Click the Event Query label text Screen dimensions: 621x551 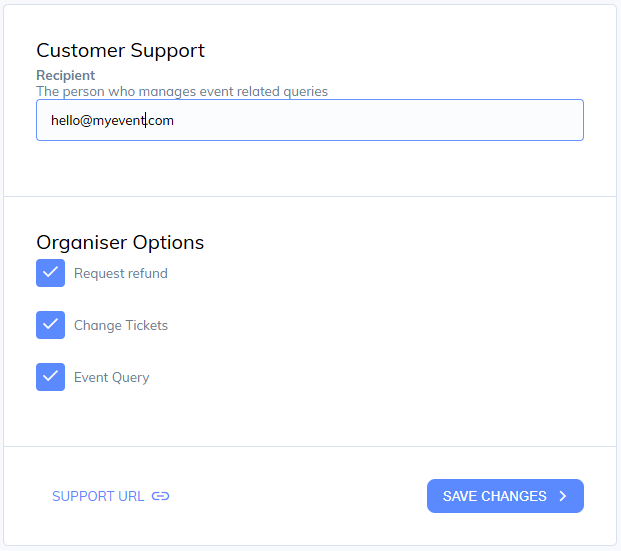click(112, 378)
